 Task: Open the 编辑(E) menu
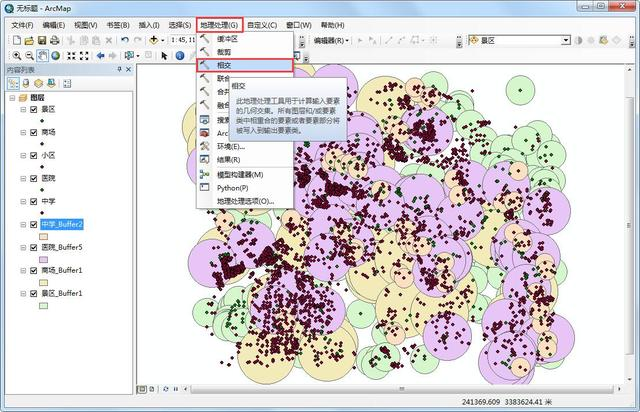(54, 25)
